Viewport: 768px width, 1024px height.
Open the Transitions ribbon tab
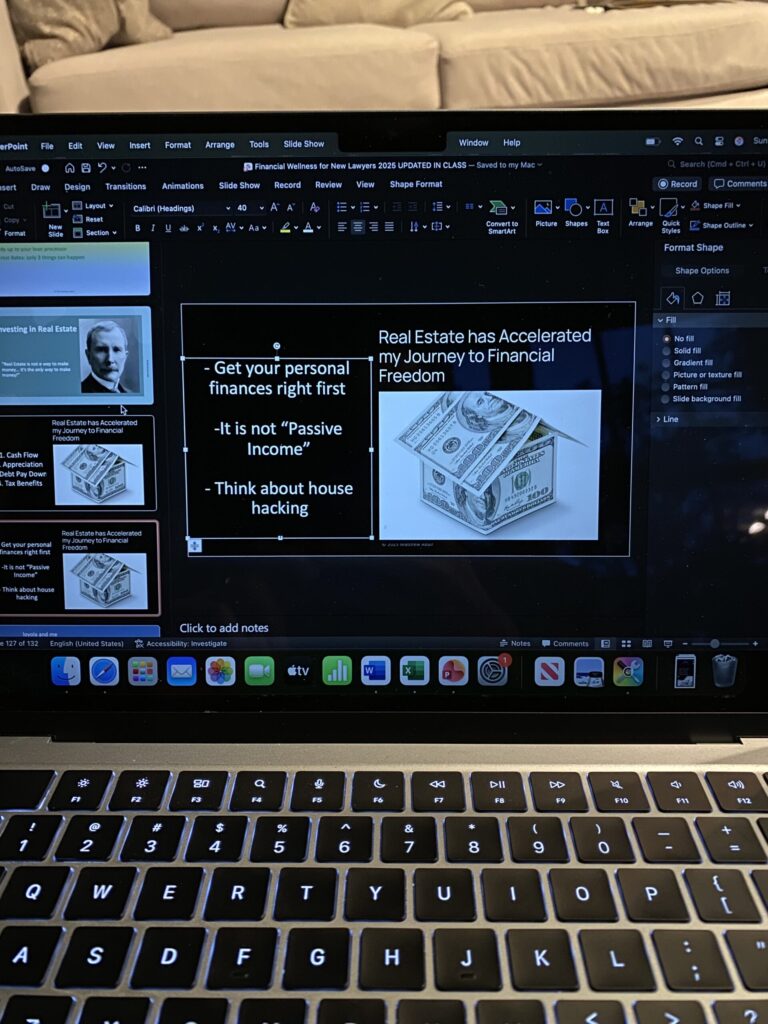(x=125, y=186)
